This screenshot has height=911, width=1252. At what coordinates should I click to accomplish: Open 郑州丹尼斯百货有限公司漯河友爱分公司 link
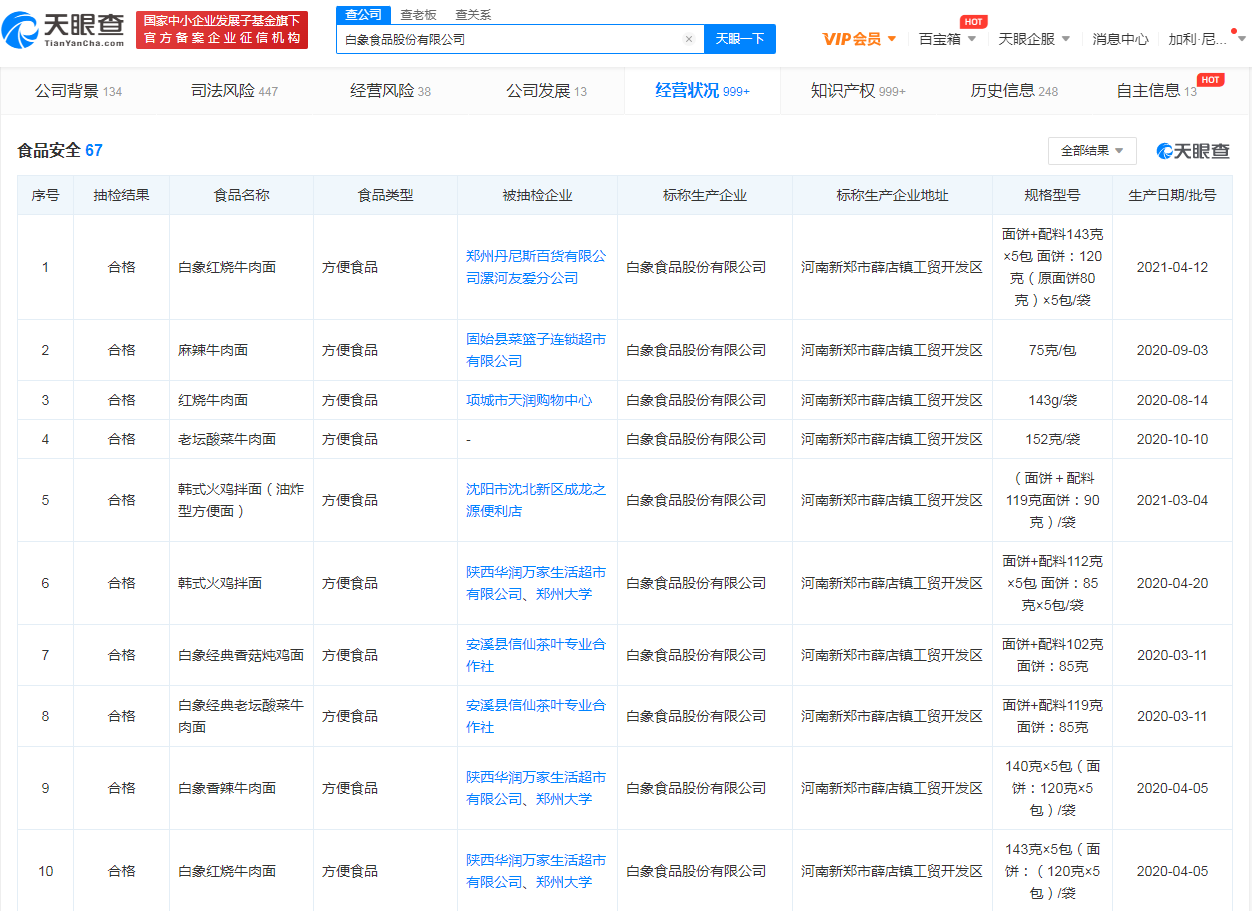(536, 267)
